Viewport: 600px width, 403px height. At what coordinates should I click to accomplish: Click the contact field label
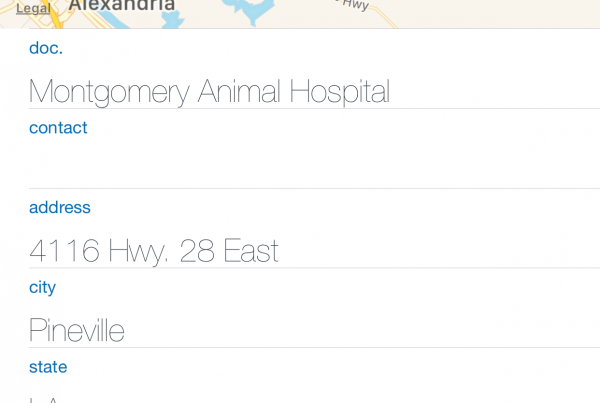58,128
